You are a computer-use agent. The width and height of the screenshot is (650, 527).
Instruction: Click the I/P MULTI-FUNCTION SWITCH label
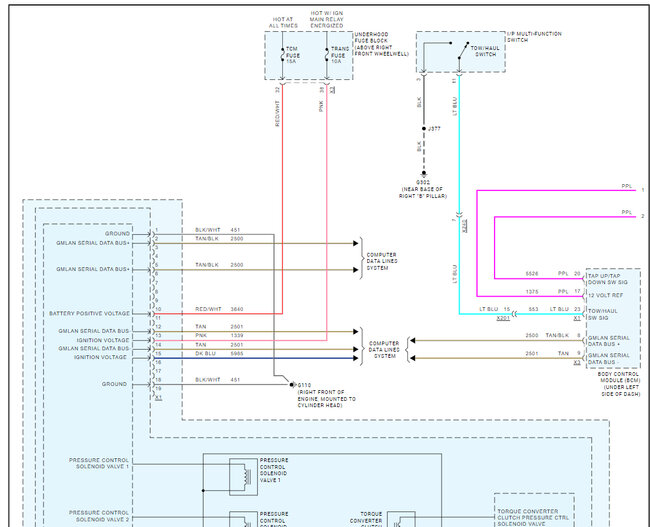[x=534, y=37]
